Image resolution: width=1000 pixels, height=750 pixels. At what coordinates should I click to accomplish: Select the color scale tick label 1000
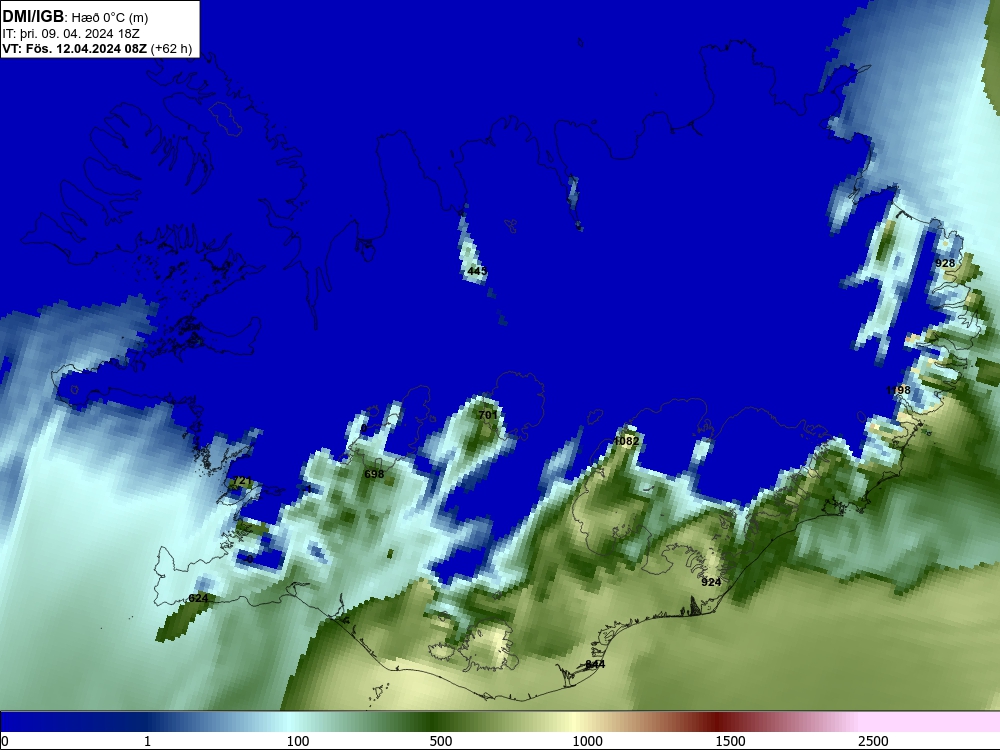point(587,741)
